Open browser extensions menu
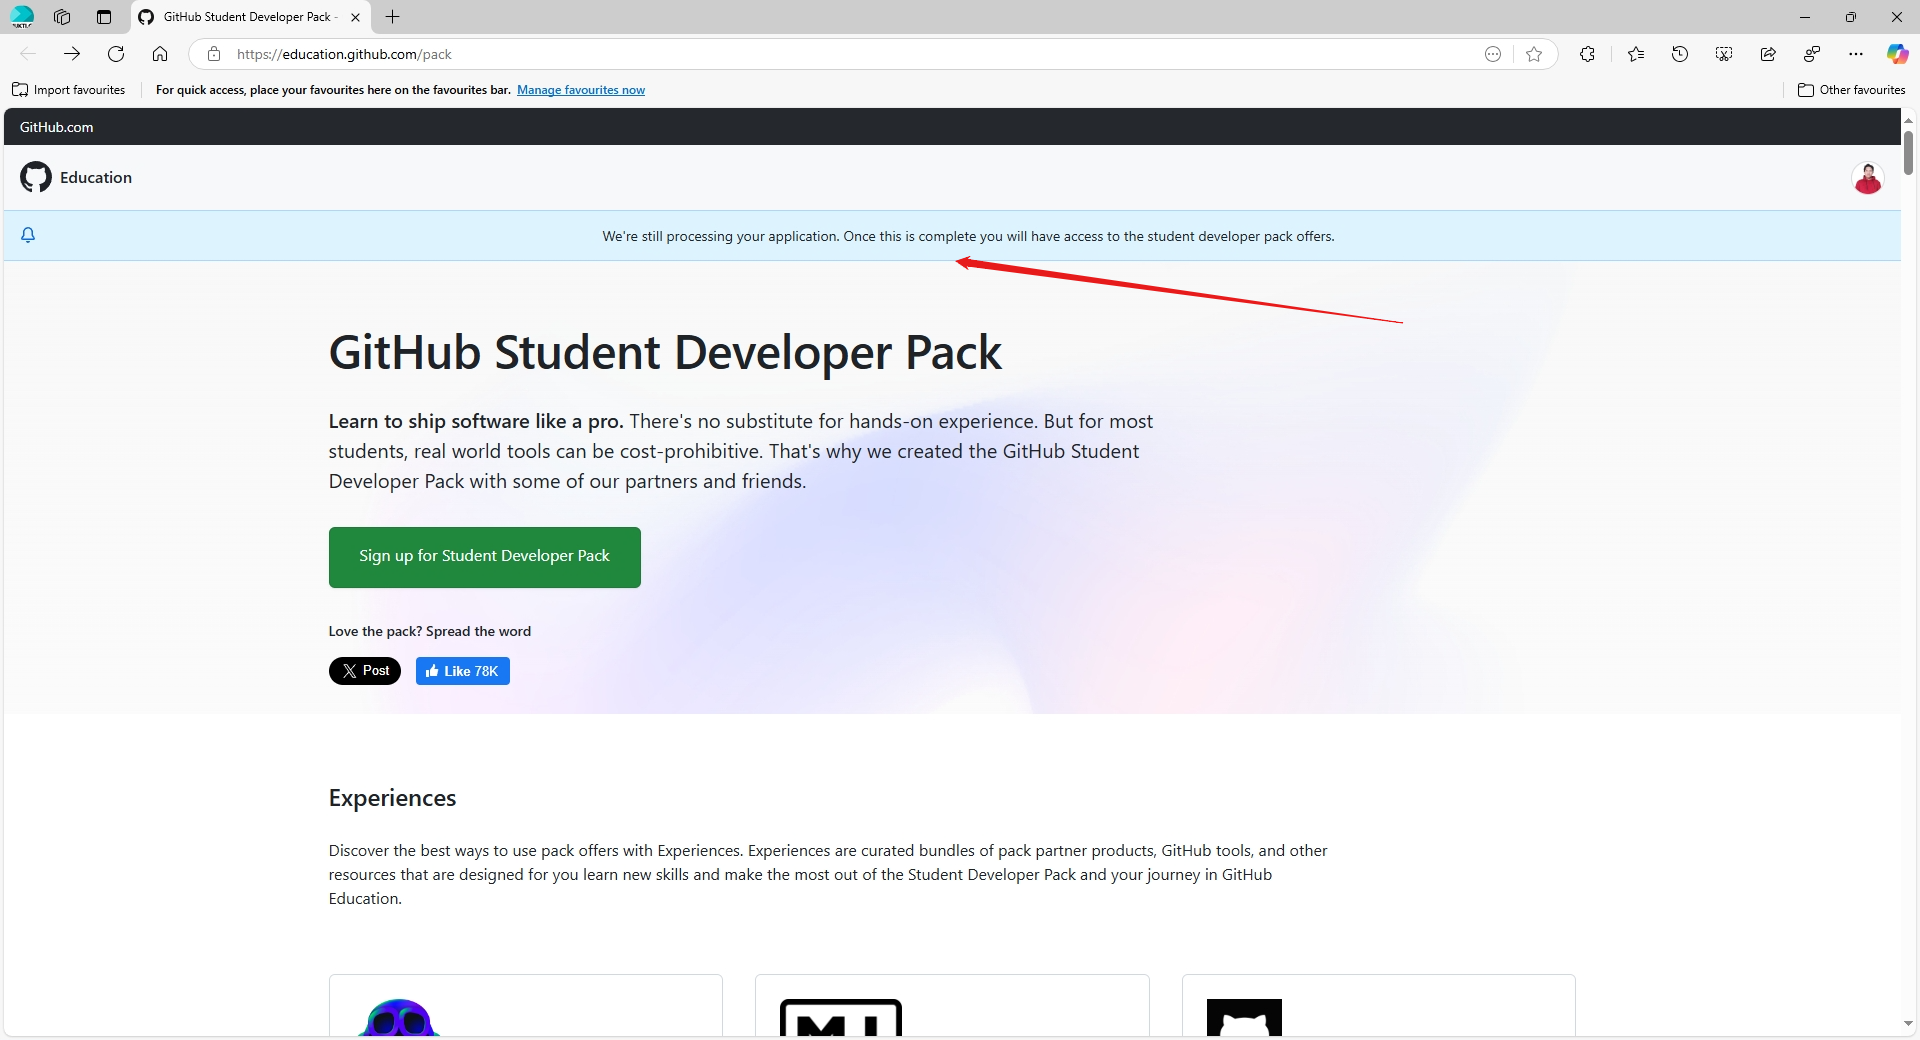This screenshot has height=1040, width=1920. 1588,54
